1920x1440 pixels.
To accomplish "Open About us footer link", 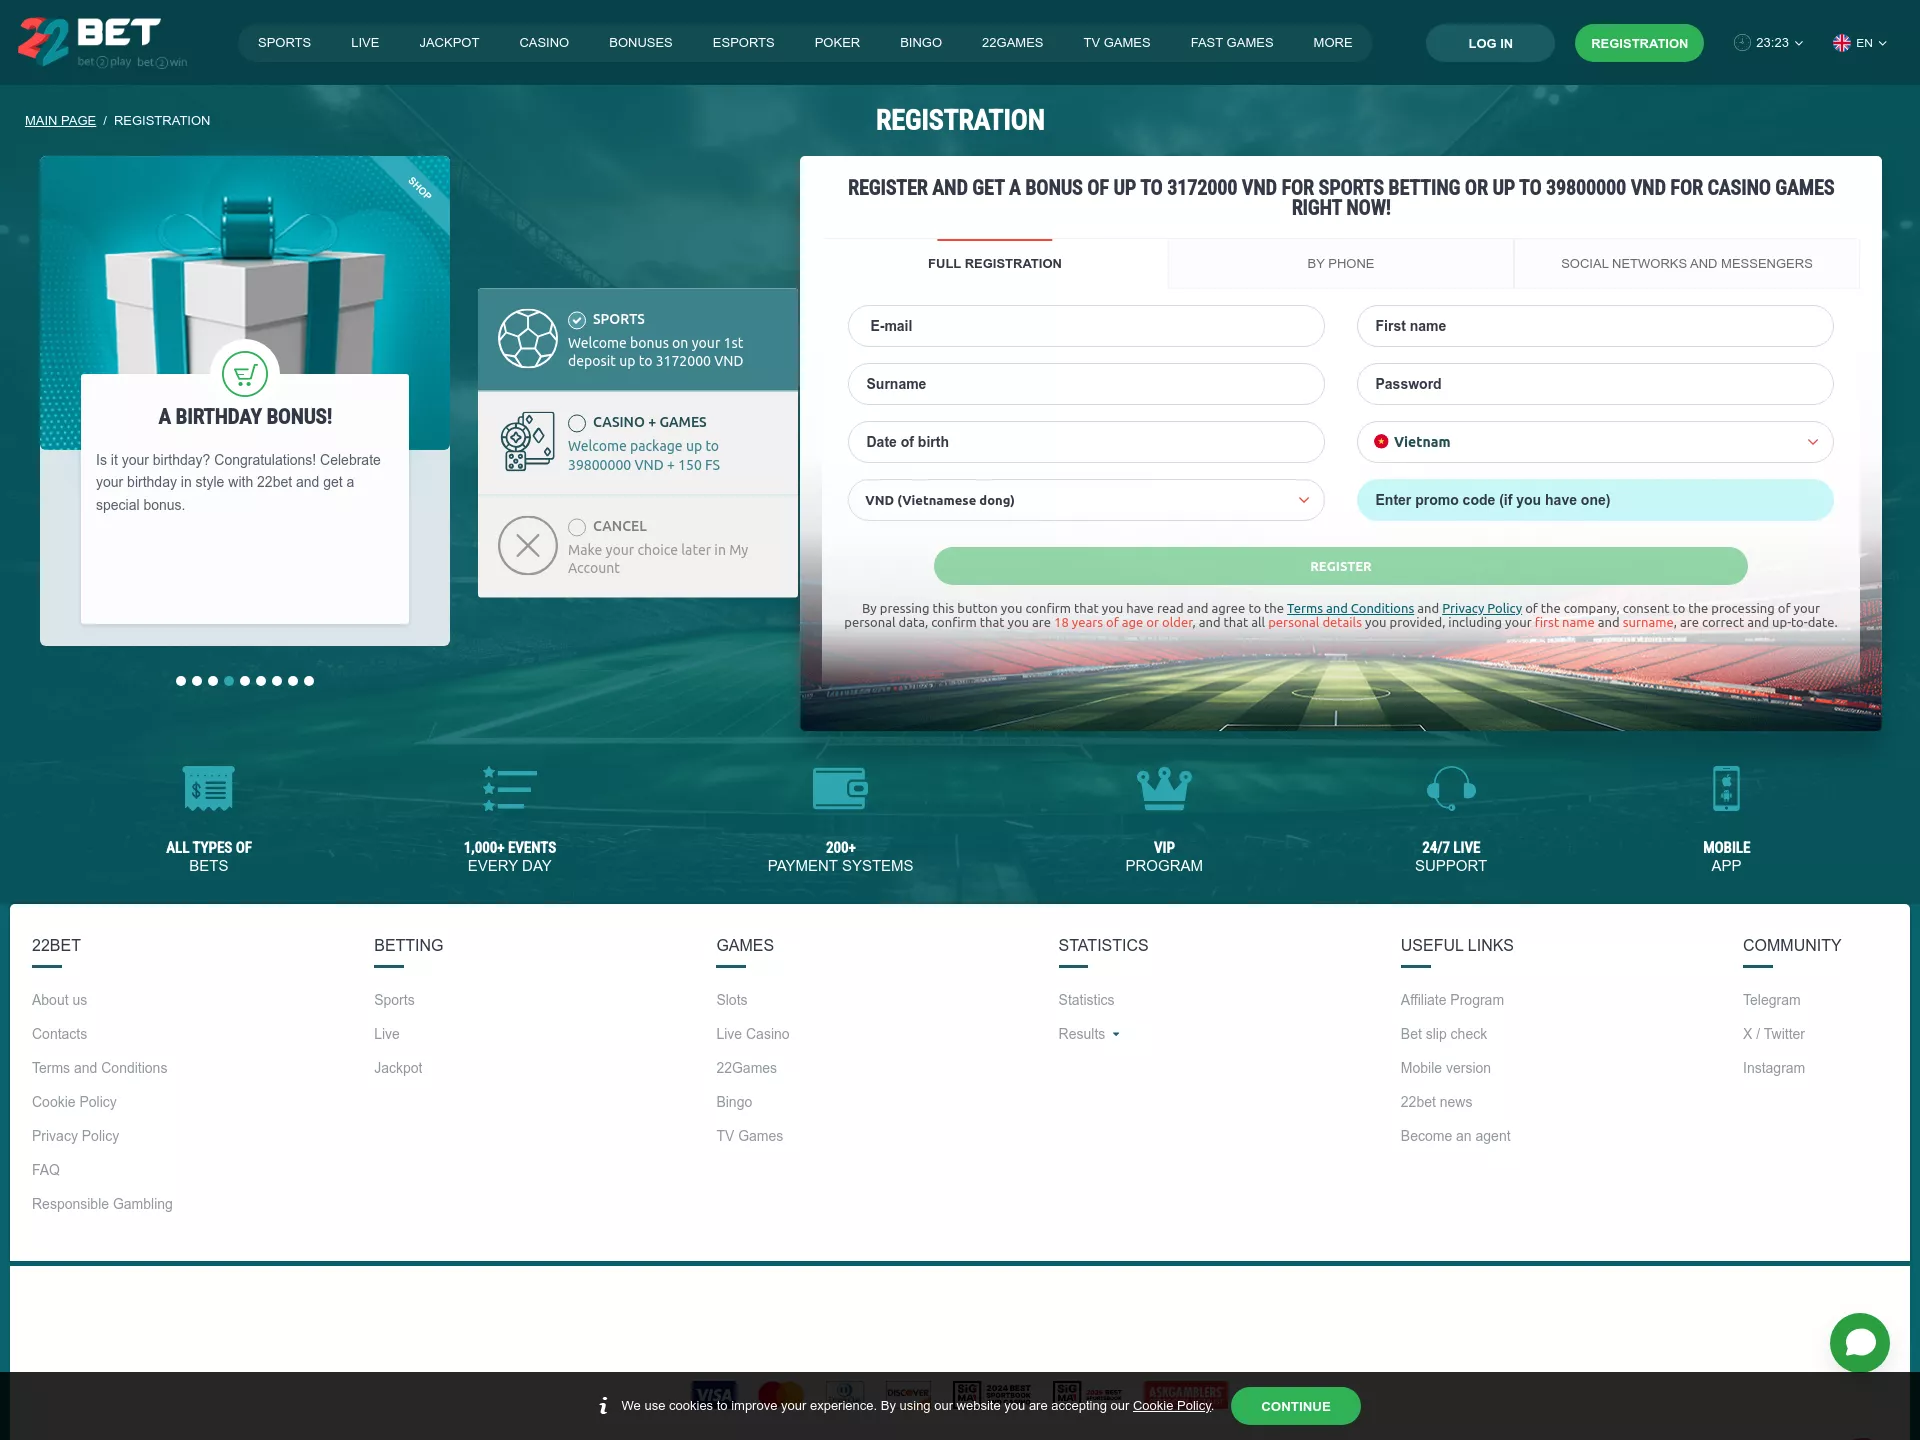I will click(x=59, y=1000).
